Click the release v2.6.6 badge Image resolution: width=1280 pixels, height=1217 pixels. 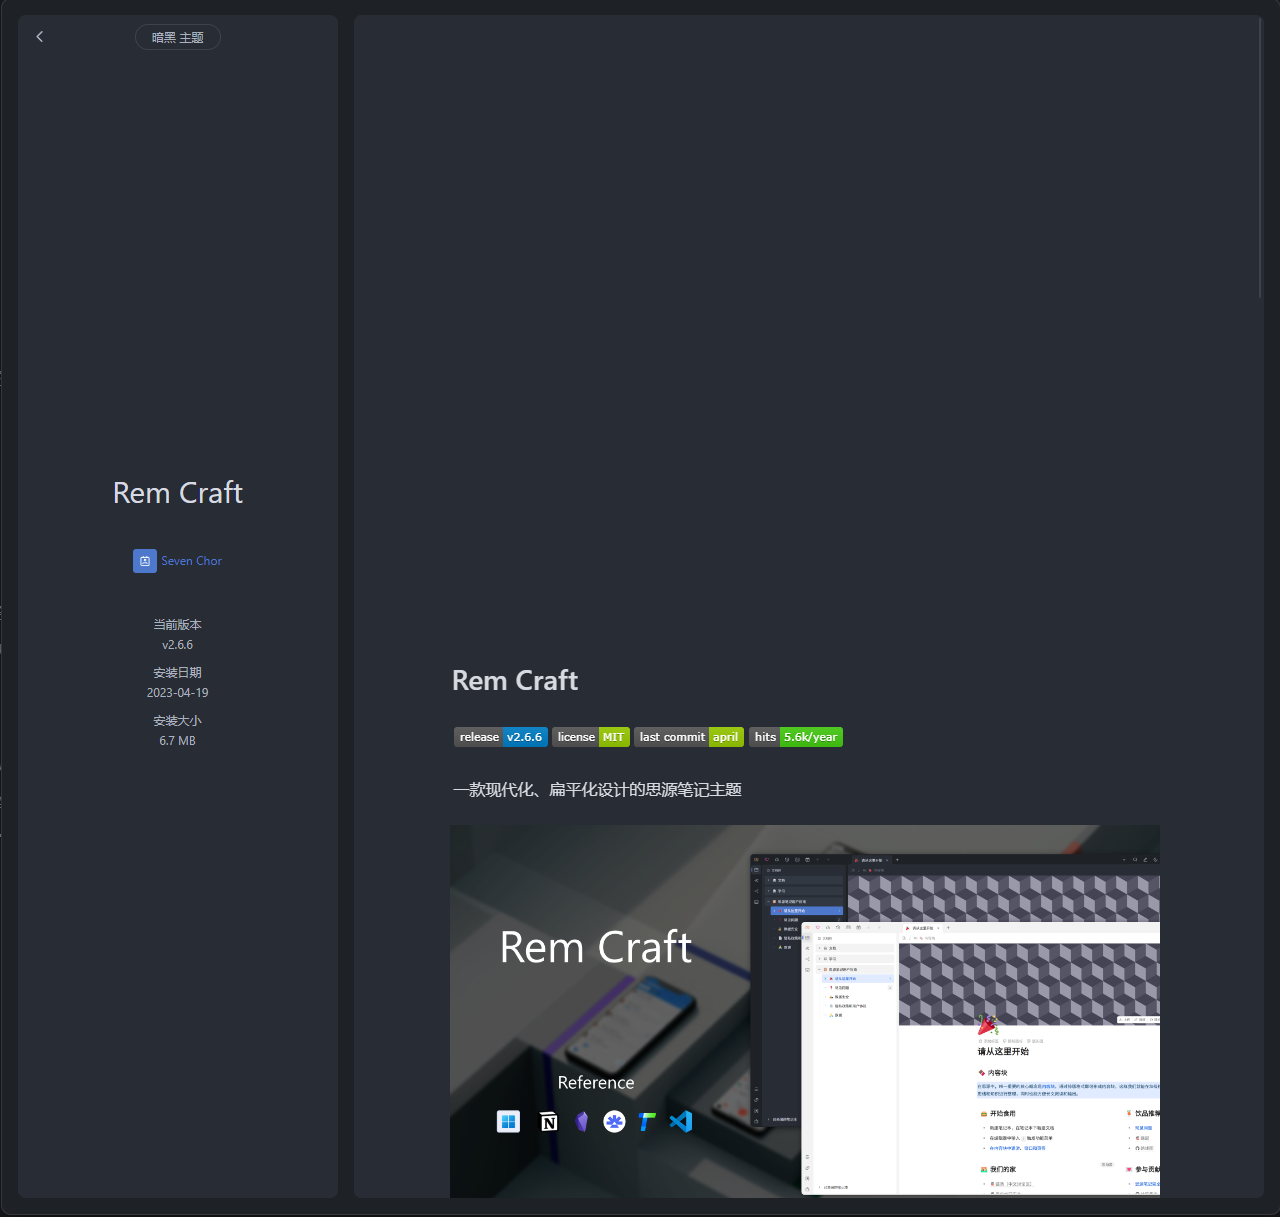[500, 737]
